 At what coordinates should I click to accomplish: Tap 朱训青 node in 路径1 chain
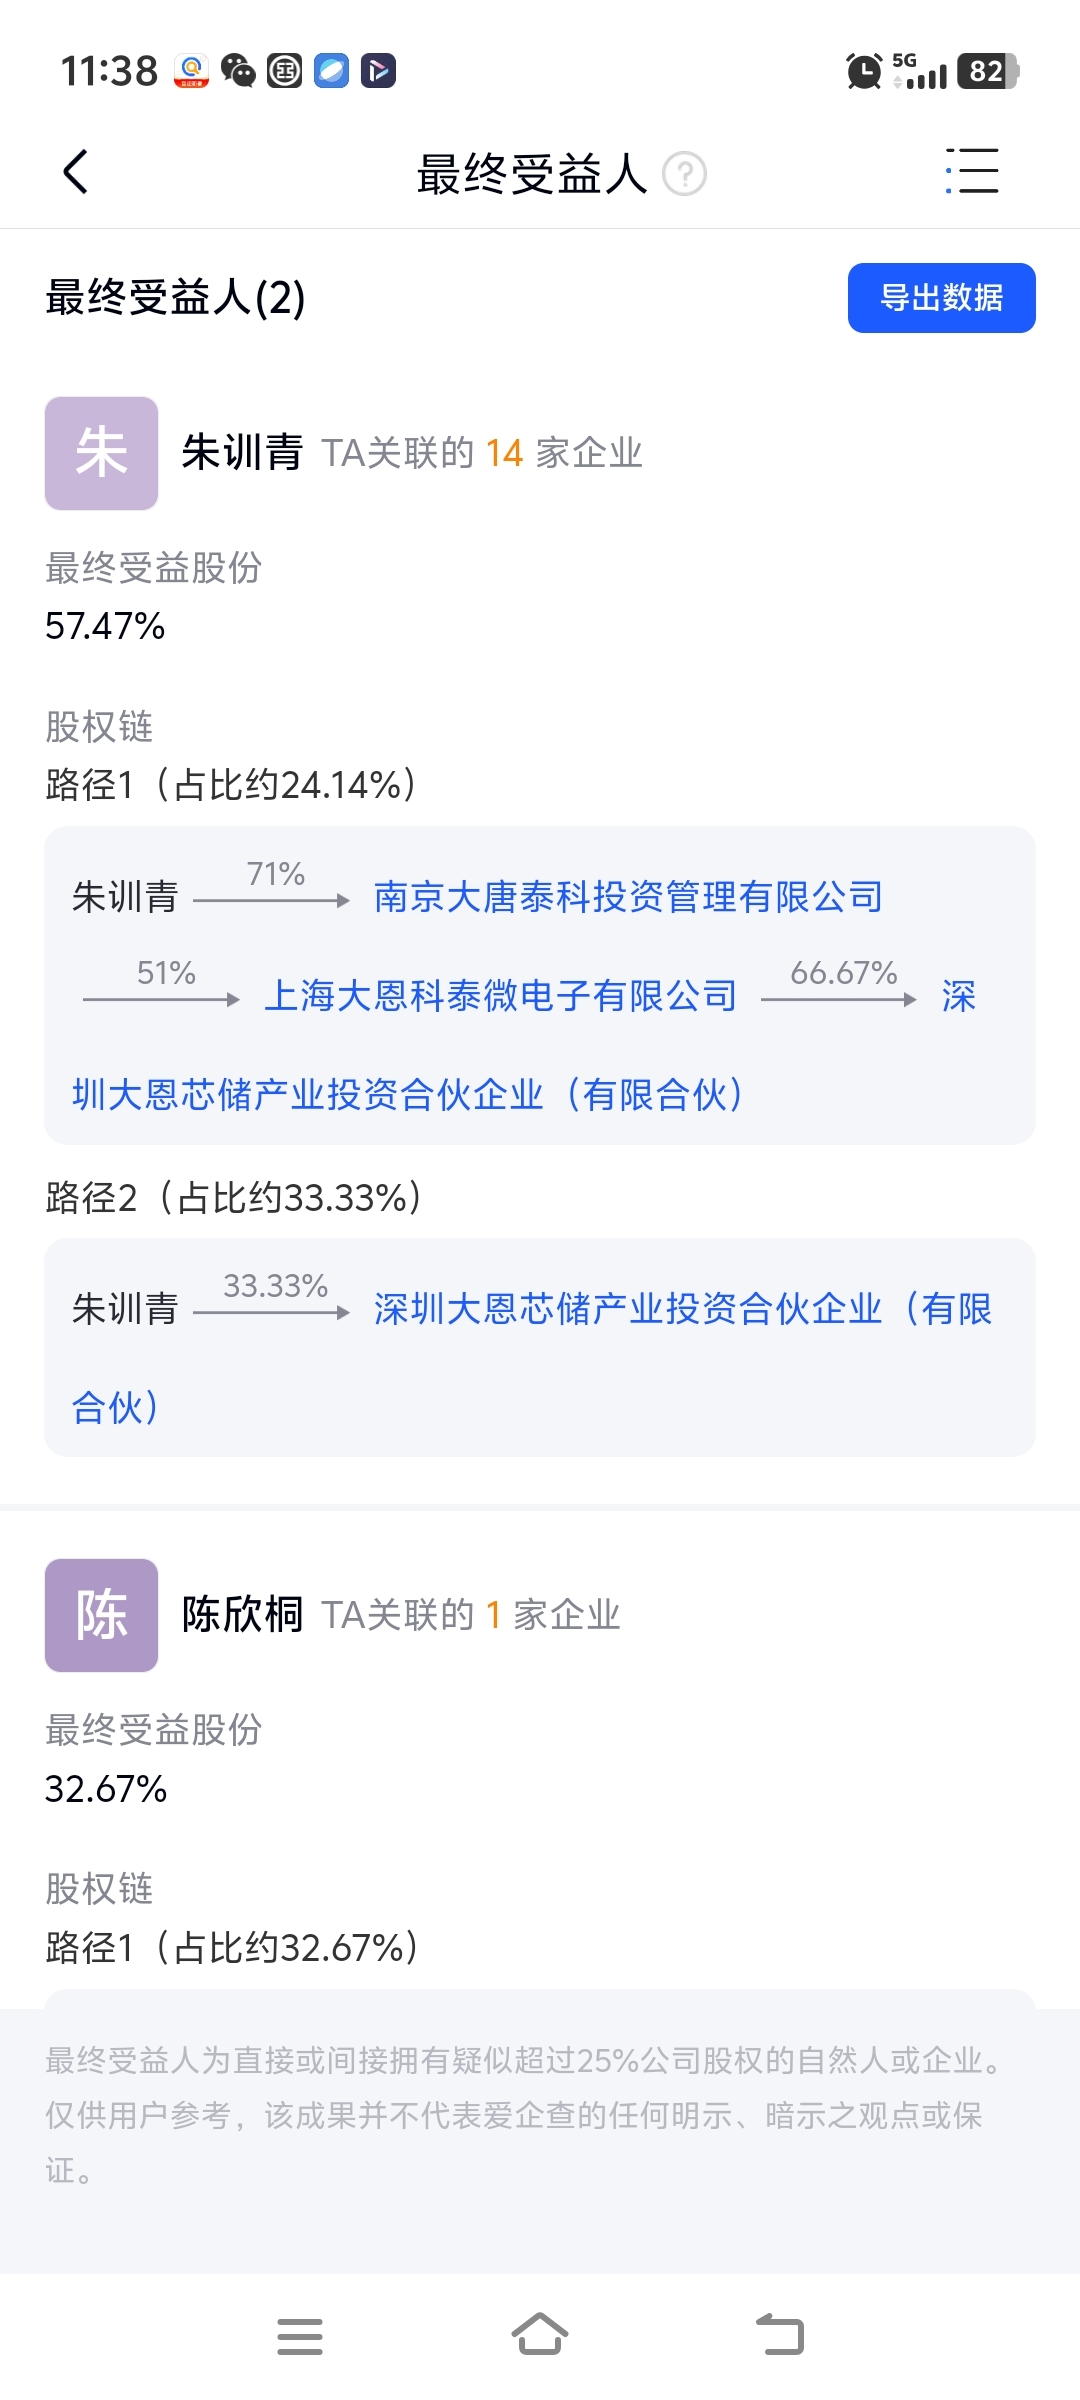click(125, 897)
